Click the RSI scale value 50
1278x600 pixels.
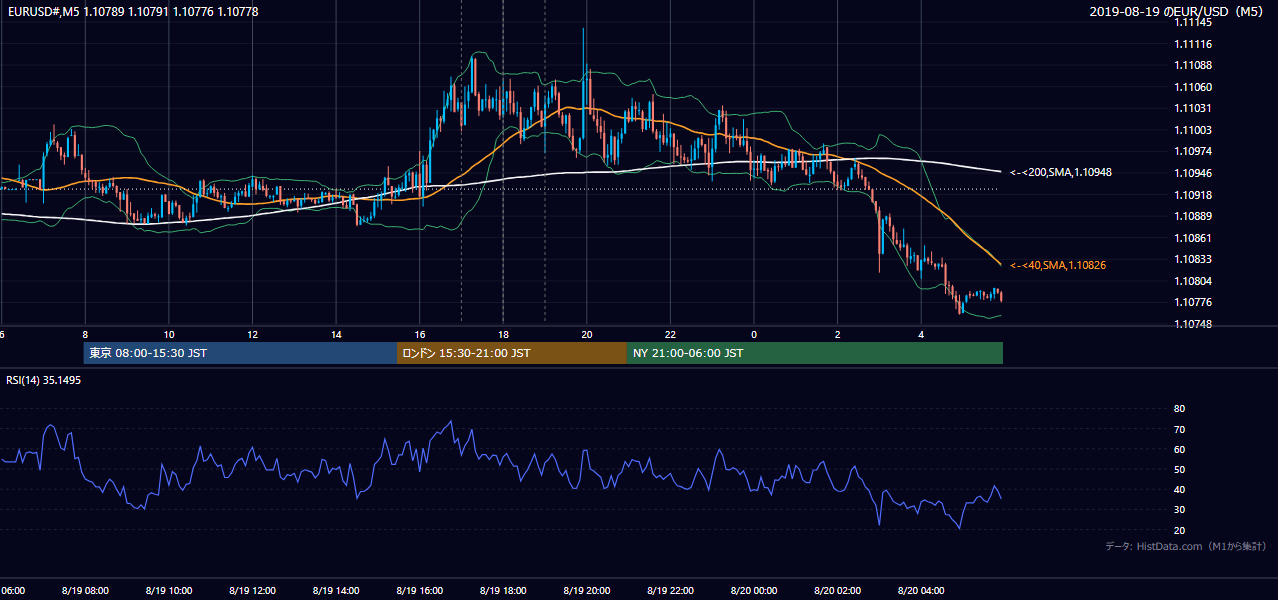[x=1179, y=469]
